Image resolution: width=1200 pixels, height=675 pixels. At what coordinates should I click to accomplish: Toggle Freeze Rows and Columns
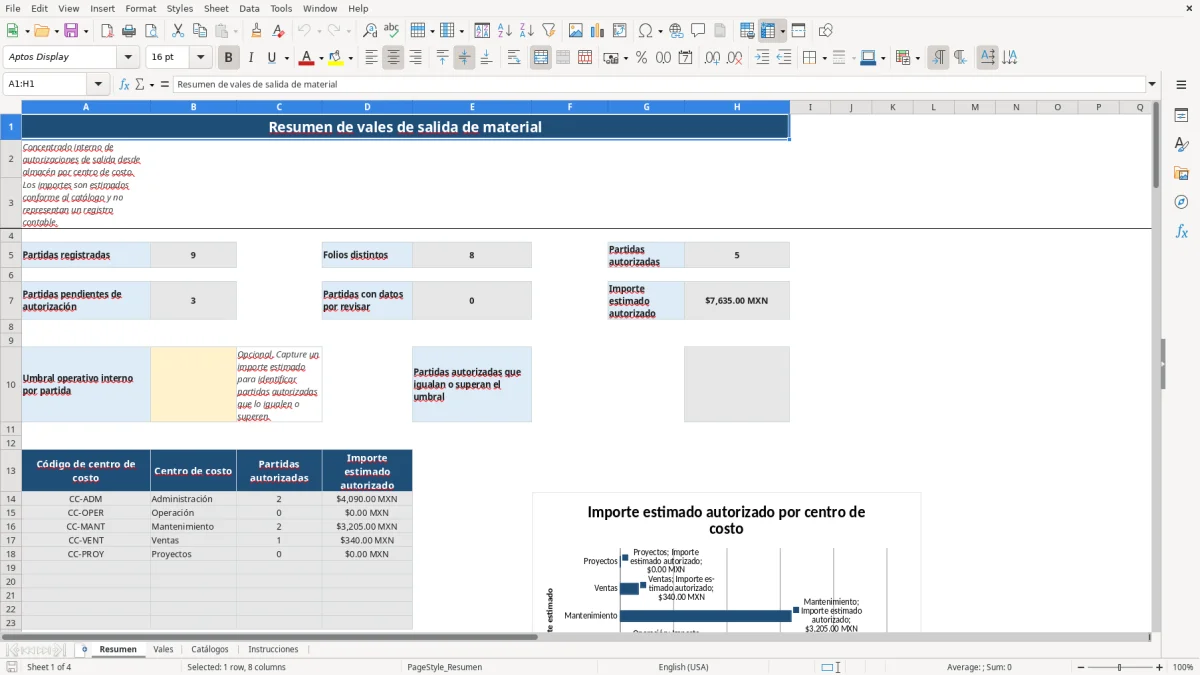coord(769,31)
